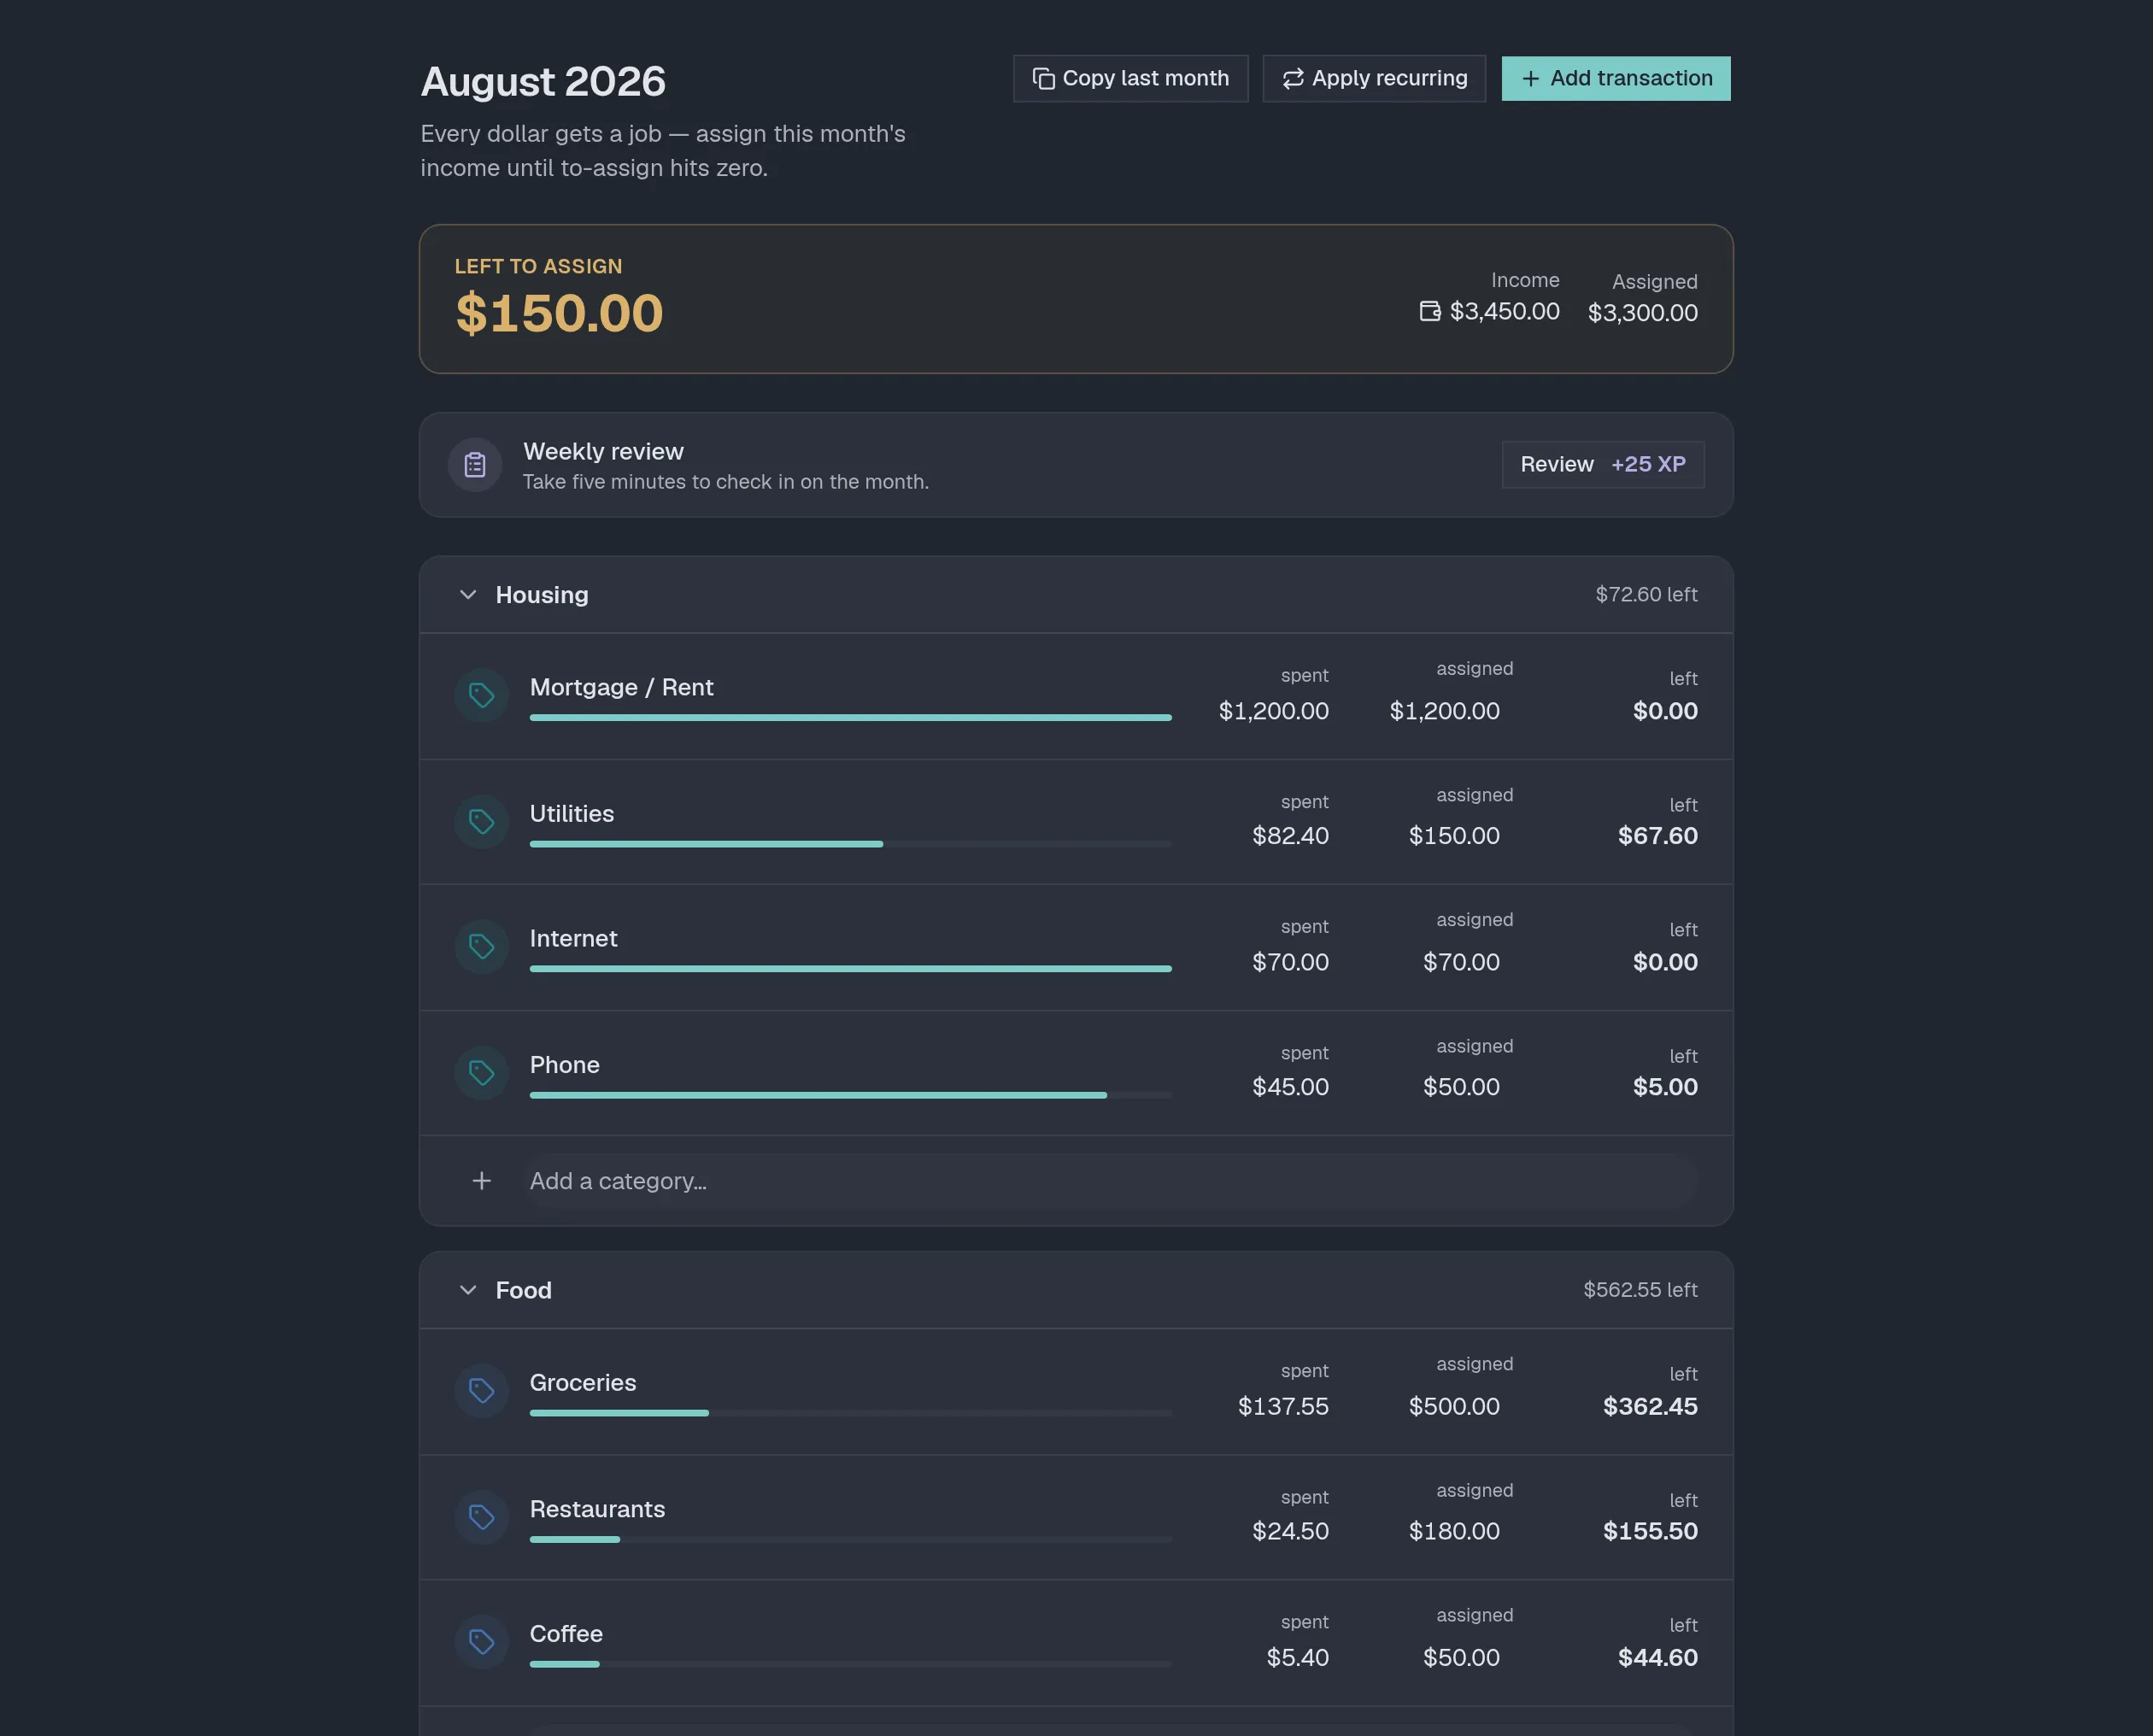This screenshot has width=2153, height=1736.
Task: Click the Phone progress bar
Action: coord(850,1095)
